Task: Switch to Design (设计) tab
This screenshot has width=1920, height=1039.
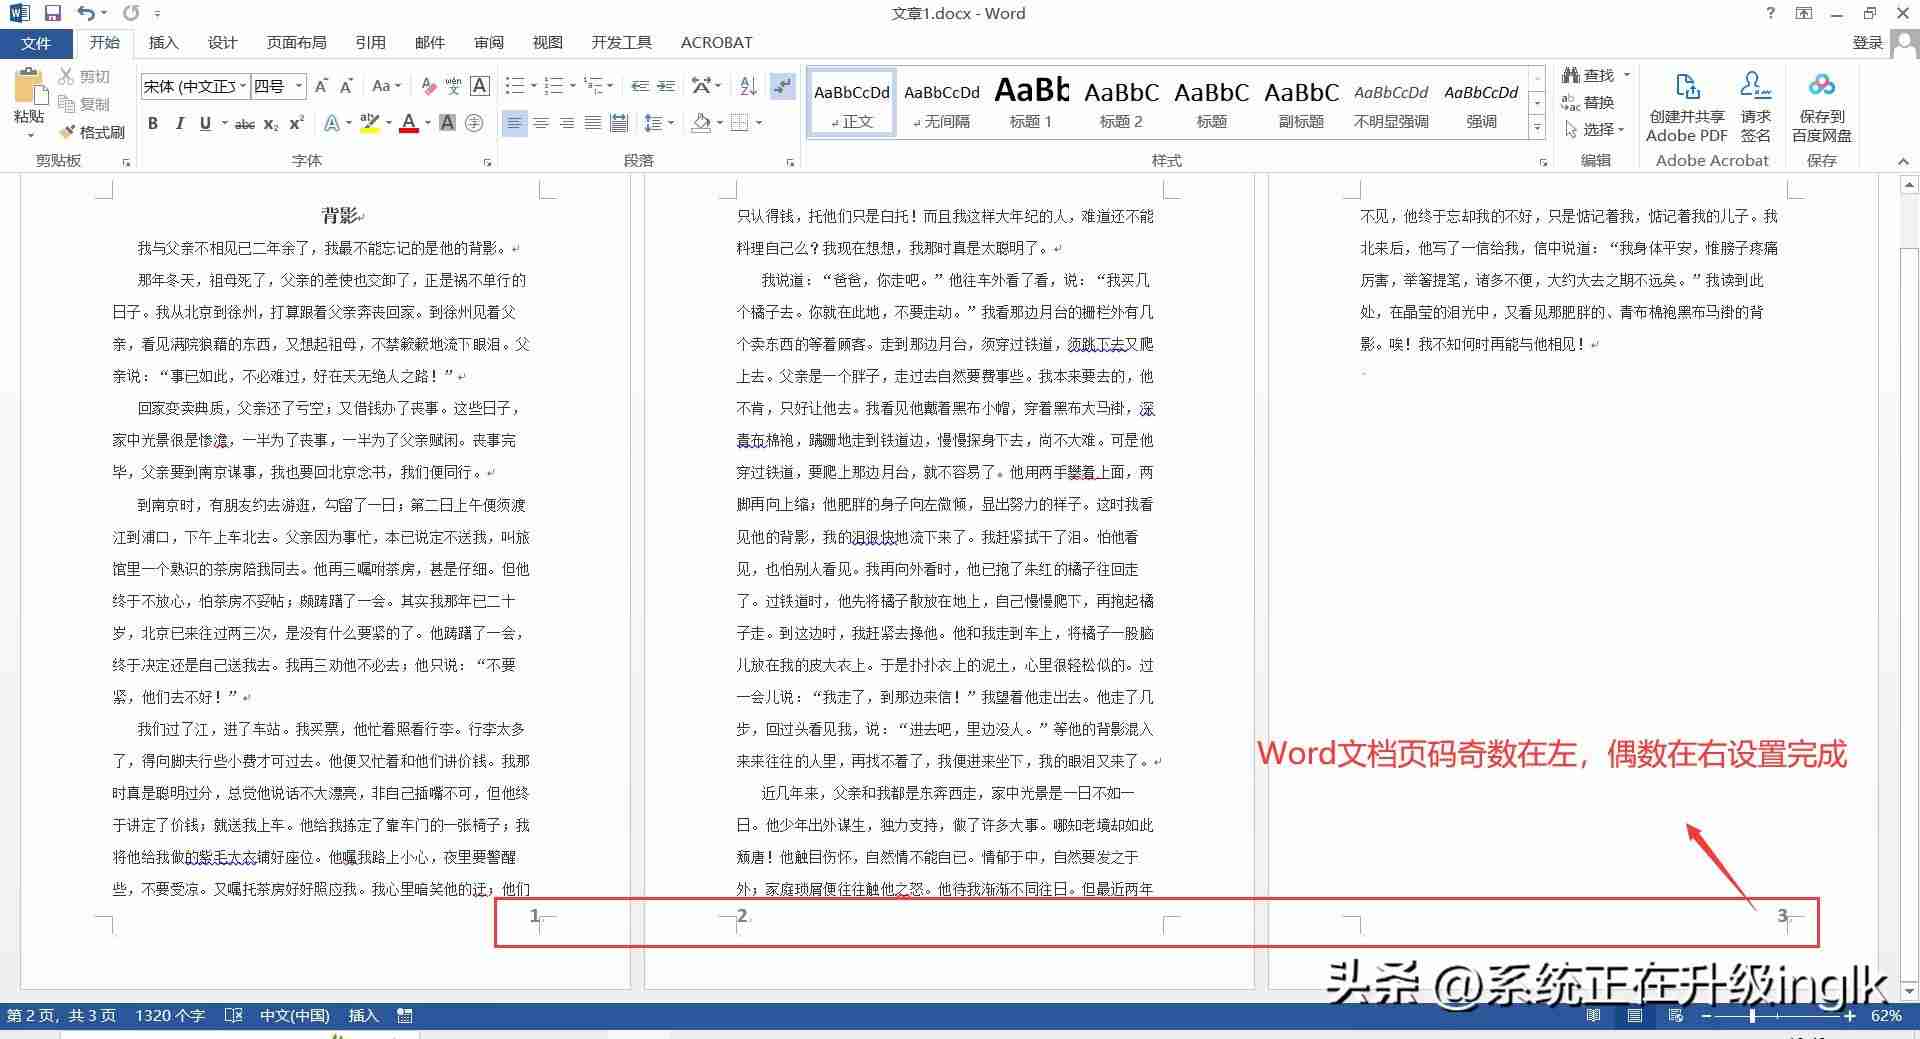Action: coord(222,43)
